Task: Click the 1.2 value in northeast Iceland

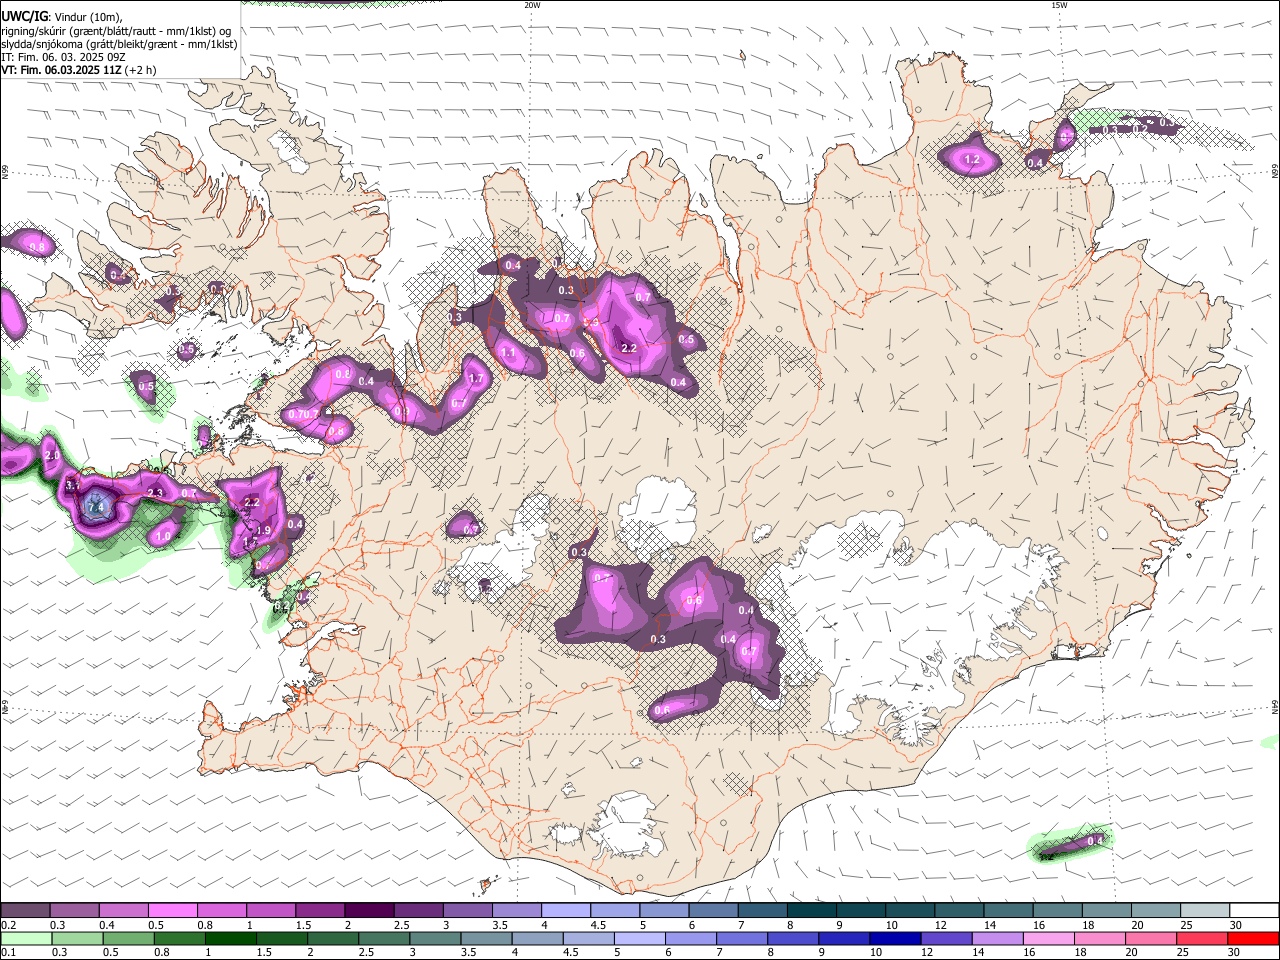Action: [972, 160]
